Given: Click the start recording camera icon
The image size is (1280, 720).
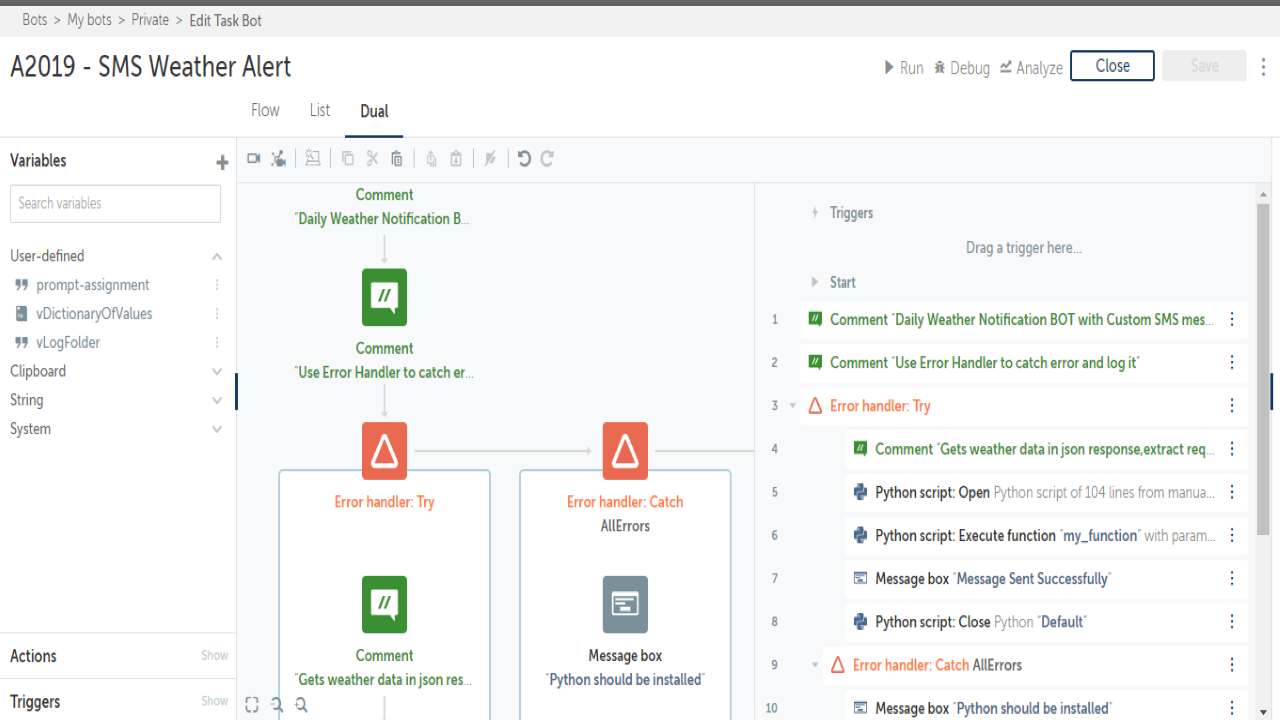Looking at the screenshot, I should click(x=254, y=159).
